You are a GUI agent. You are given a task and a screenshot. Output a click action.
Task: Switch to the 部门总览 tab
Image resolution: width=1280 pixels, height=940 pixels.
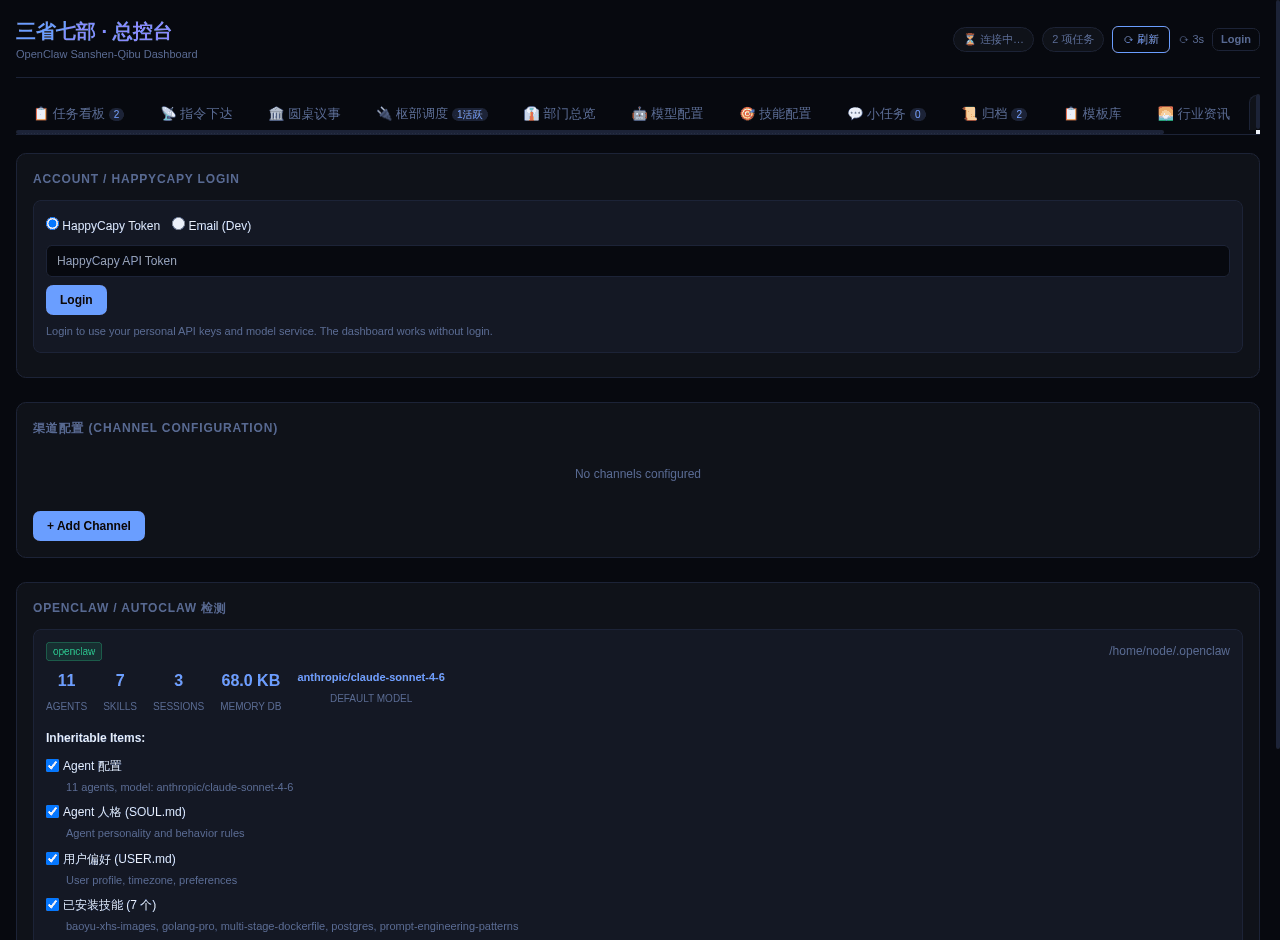(559, 114)
